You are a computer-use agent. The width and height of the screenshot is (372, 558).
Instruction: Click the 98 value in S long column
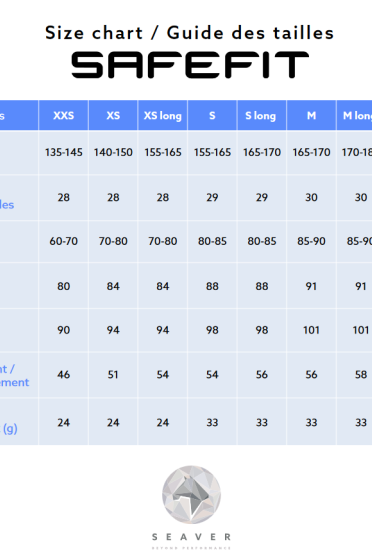tap(262, 330)
